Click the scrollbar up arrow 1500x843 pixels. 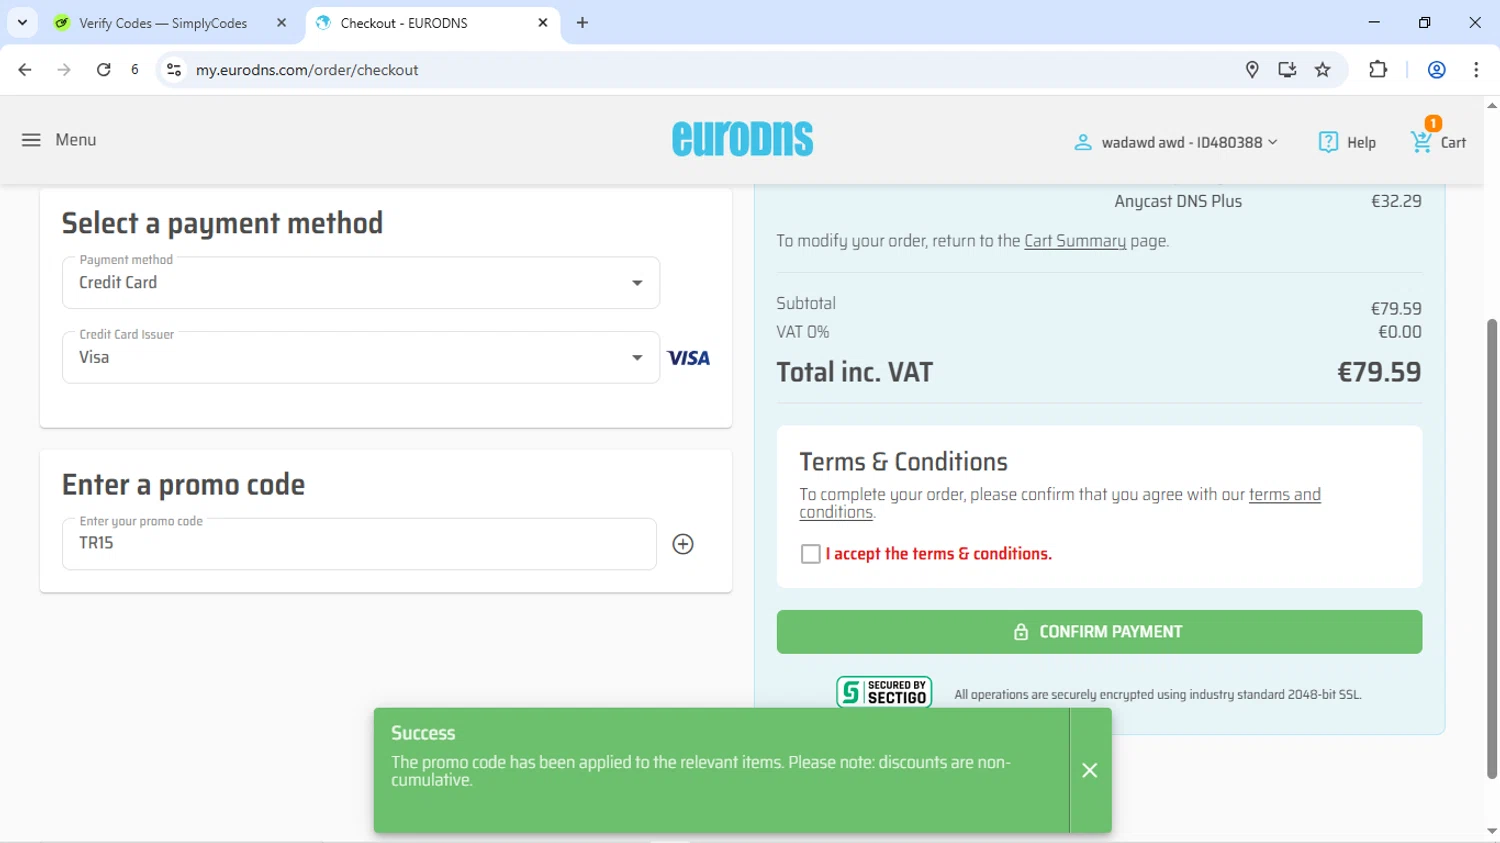pos(1492,105)
